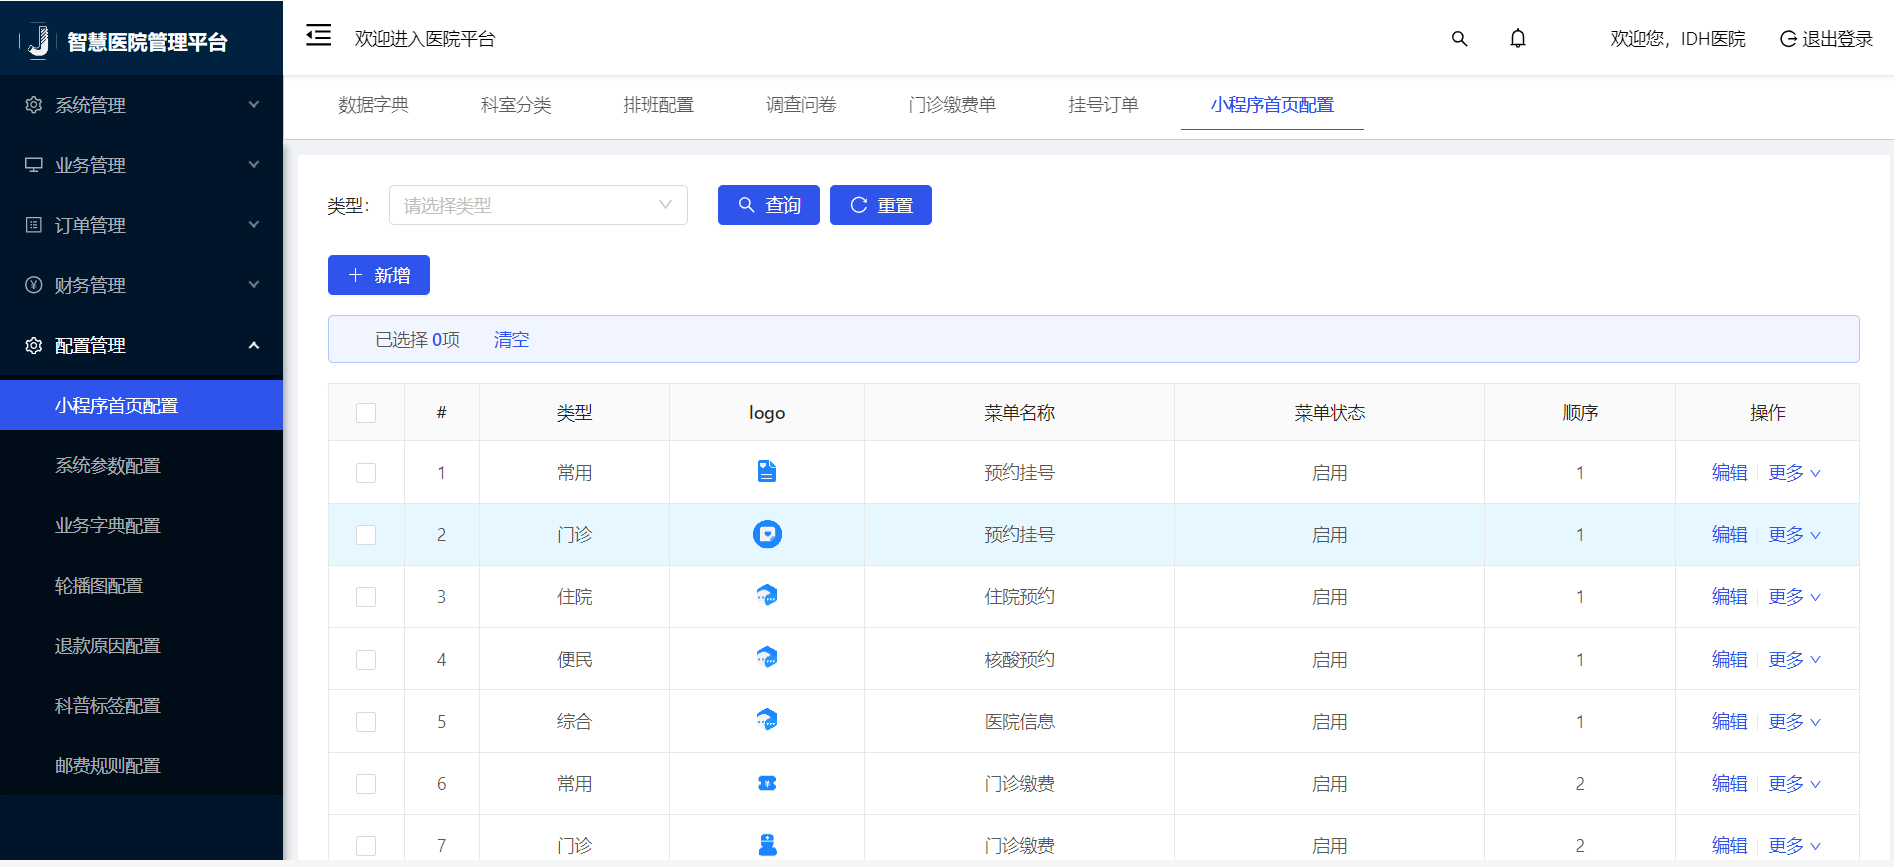Click the 查询 search button
This screenshot has height=867, width=1894.
(x=769, y=205)
